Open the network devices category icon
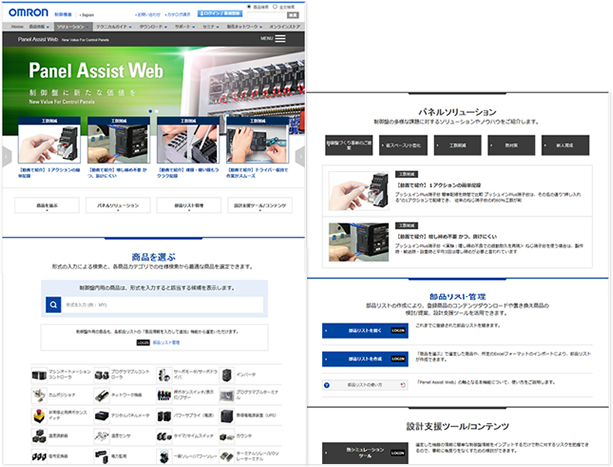This screenshot has width=613, height=467. coord(102,395)
